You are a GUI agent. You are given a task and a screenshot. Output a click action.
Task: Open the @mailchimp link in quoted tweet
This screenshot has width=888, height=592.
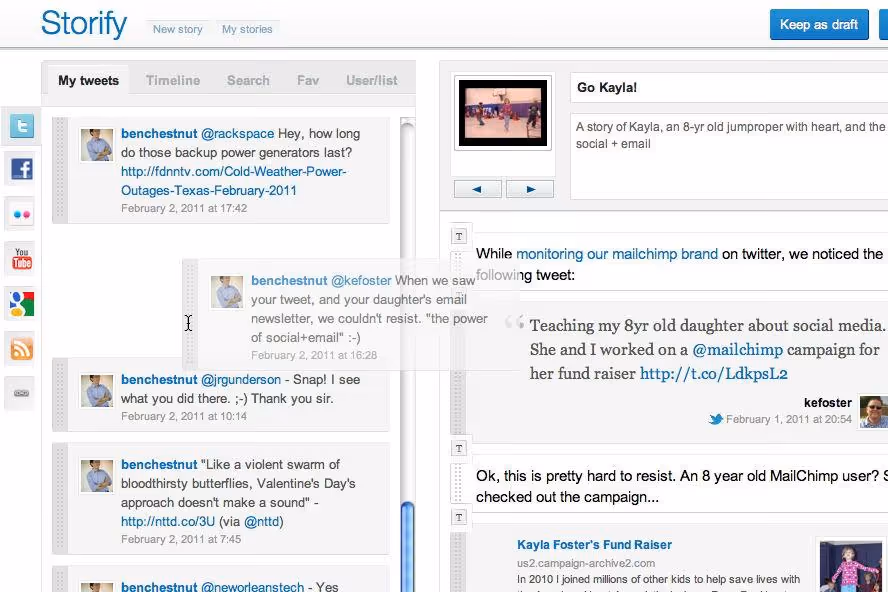pos(737,350)
